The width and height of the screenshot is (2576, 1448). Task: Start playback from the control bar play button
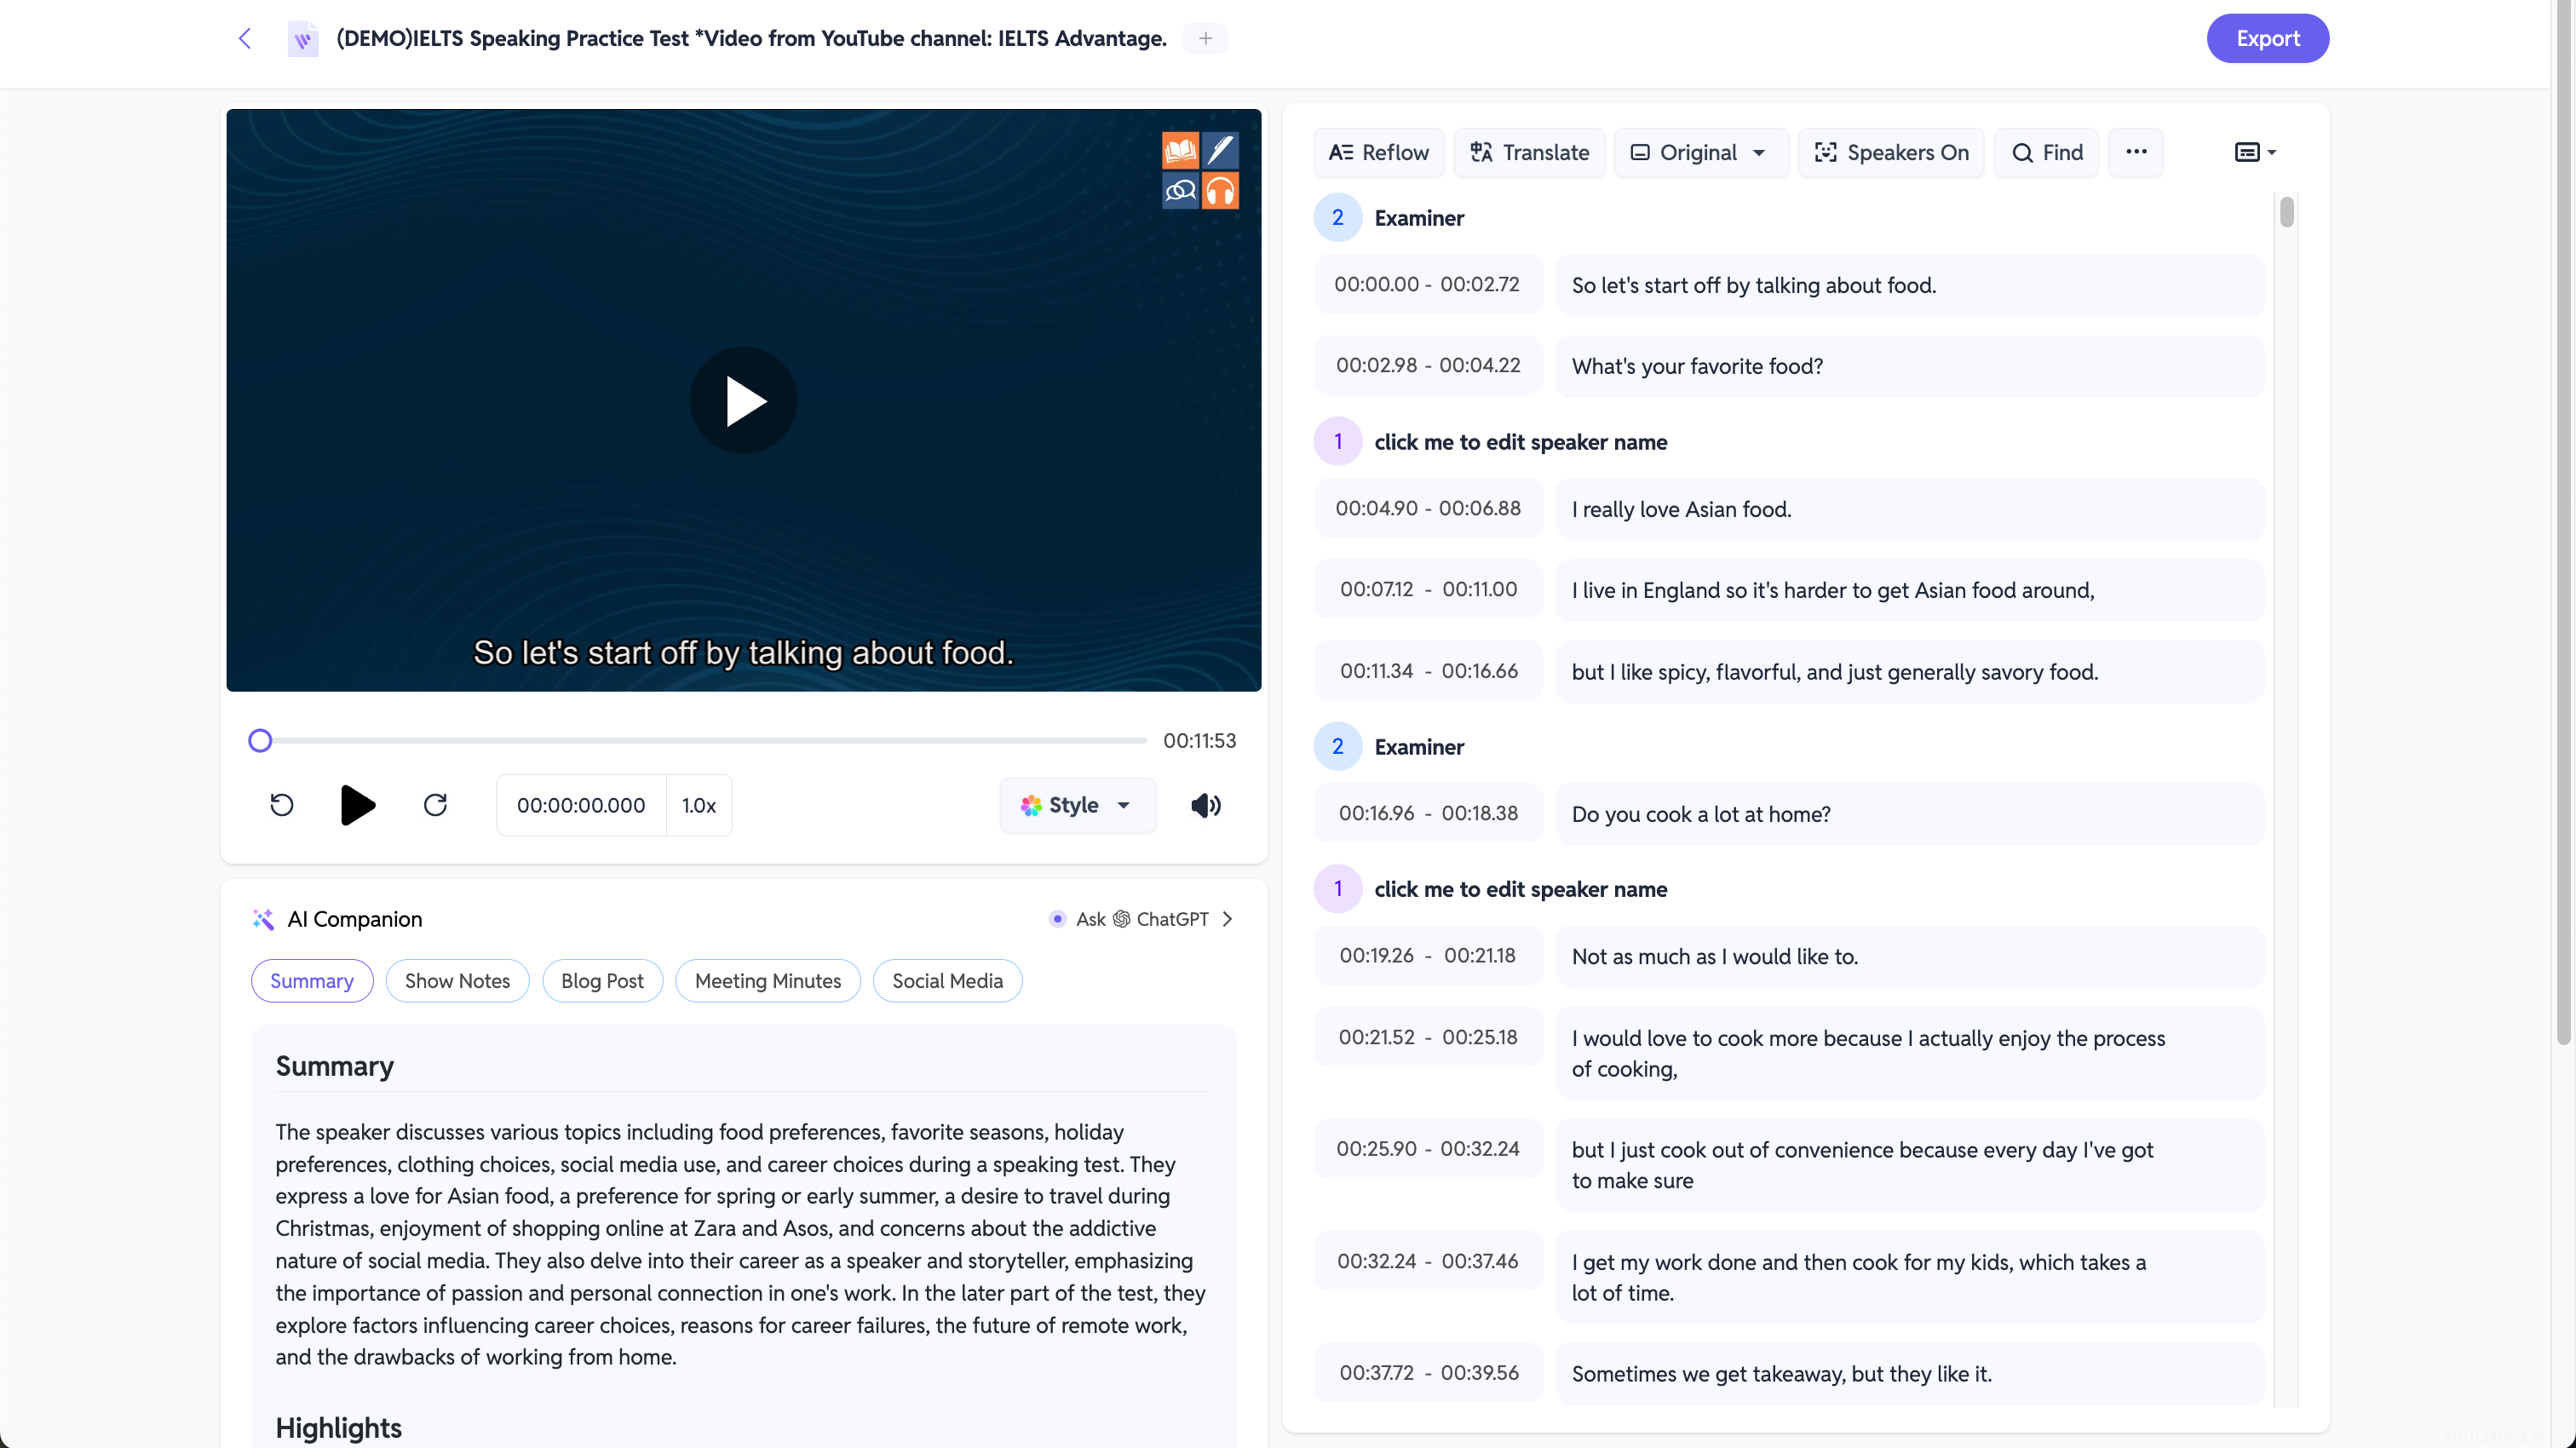[357, 805]
